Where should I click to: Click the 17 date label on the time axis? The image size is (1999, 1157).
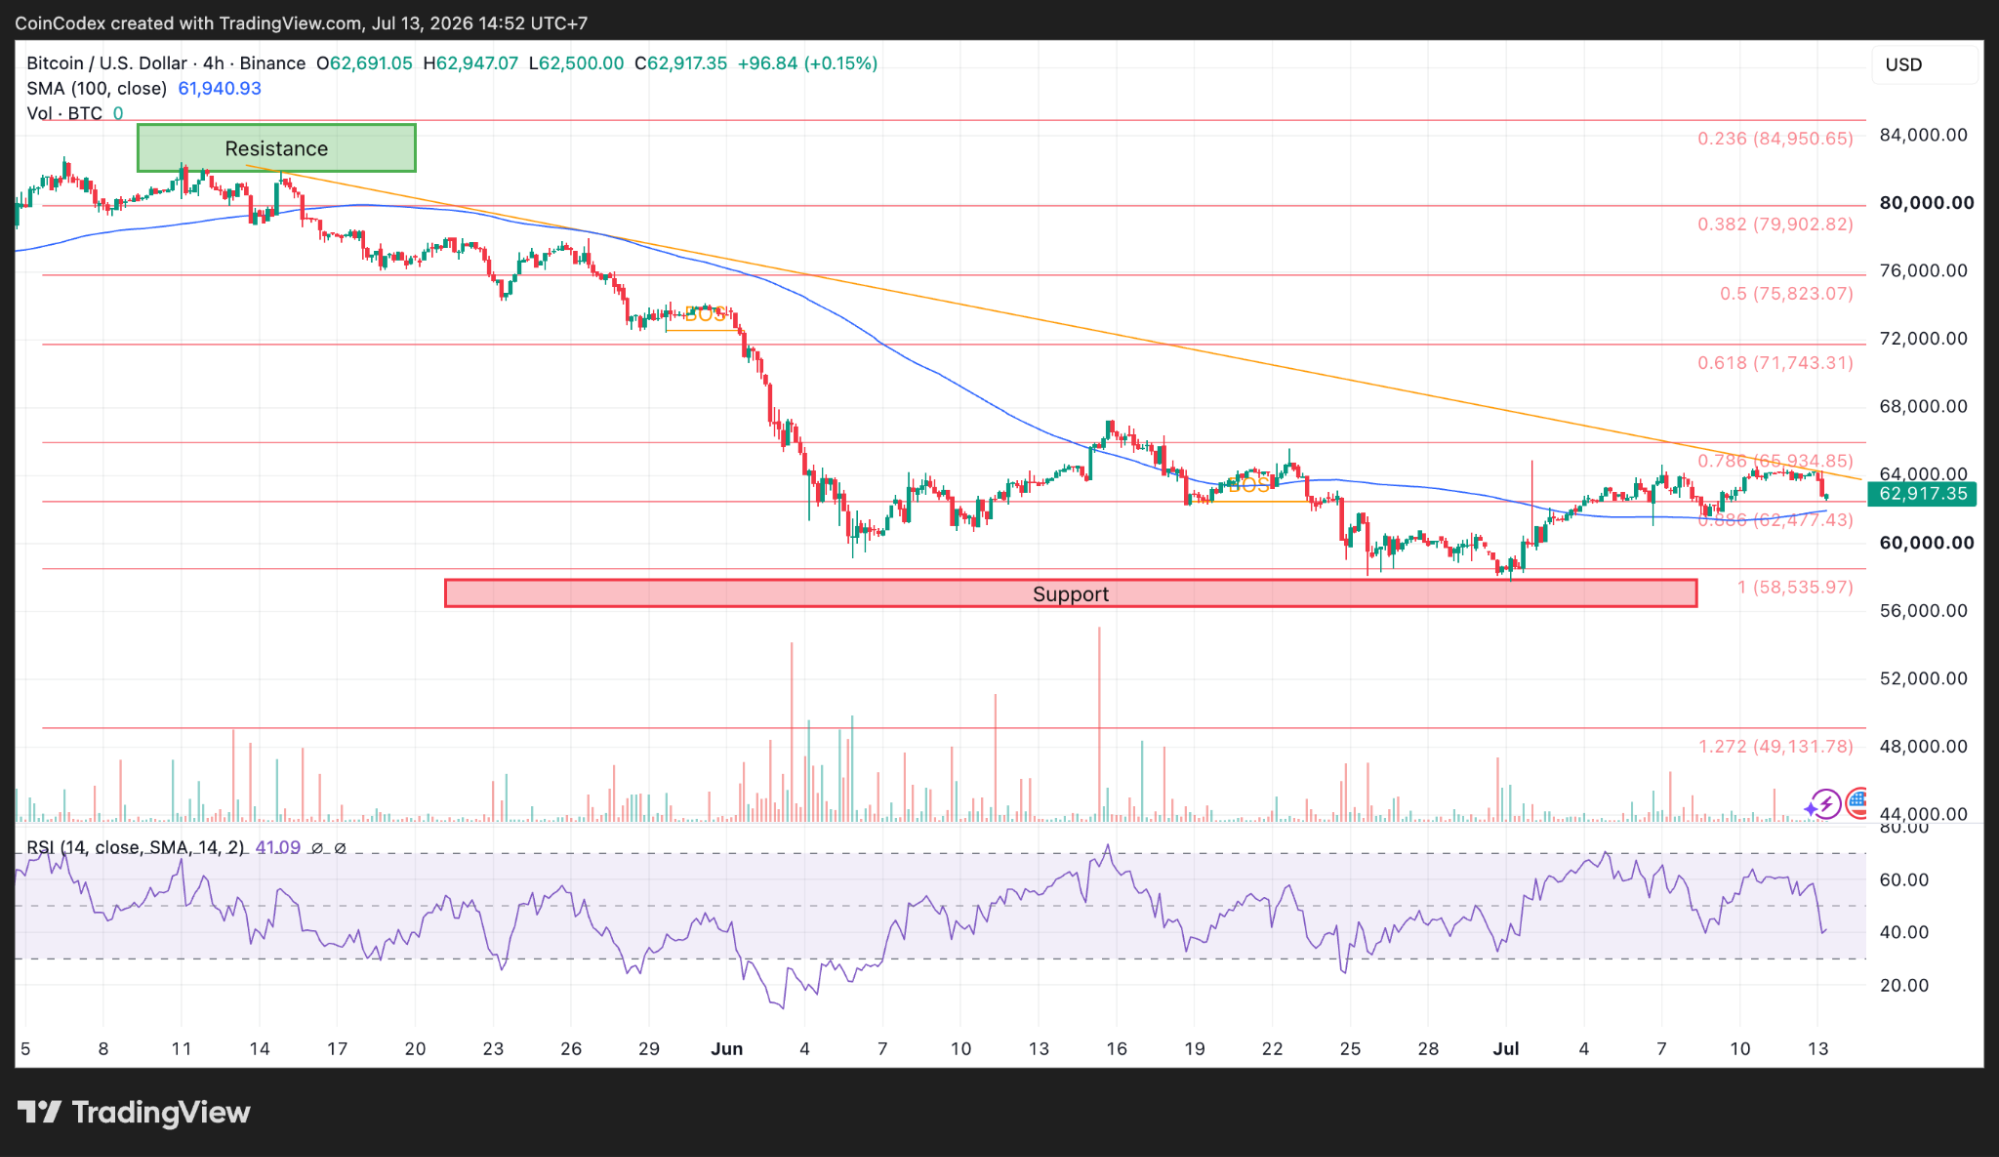click(337, 1049)
